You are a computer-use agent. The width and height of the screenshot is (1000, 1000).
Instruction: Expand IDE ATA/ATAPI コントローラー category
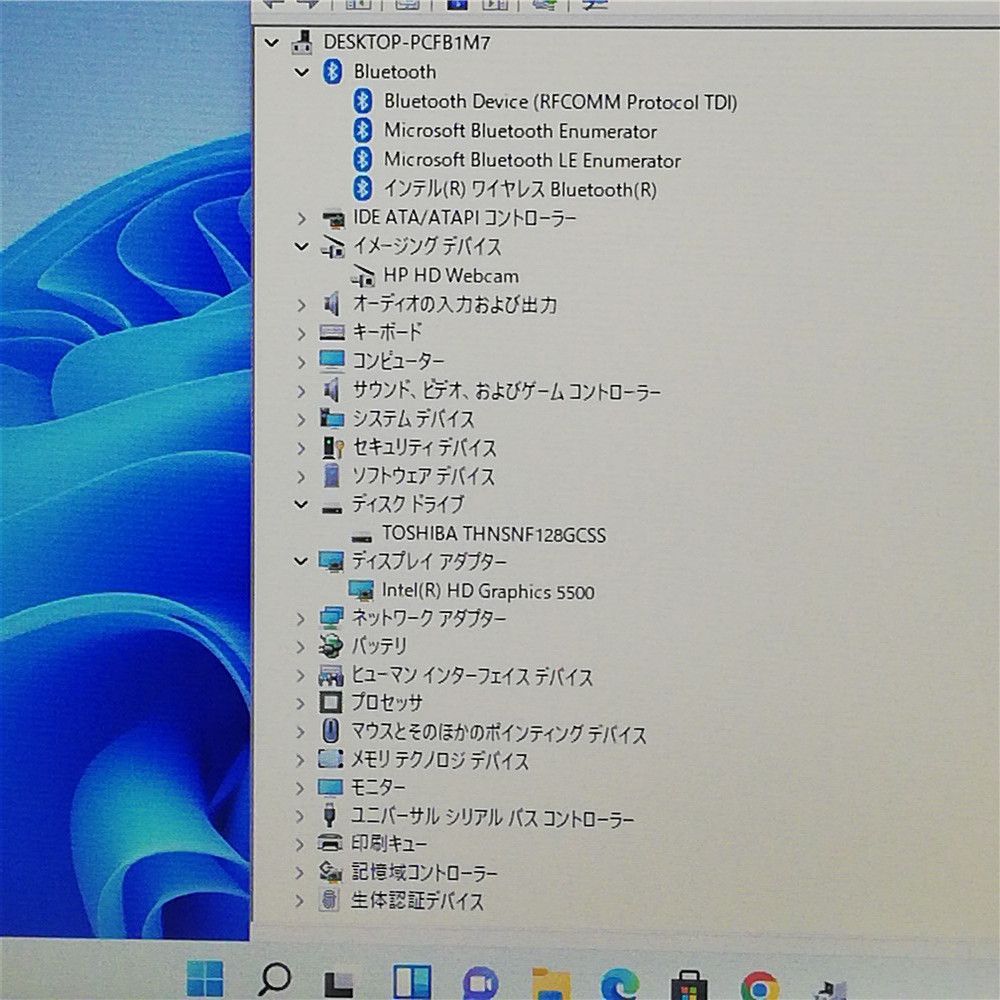point(302,218)
